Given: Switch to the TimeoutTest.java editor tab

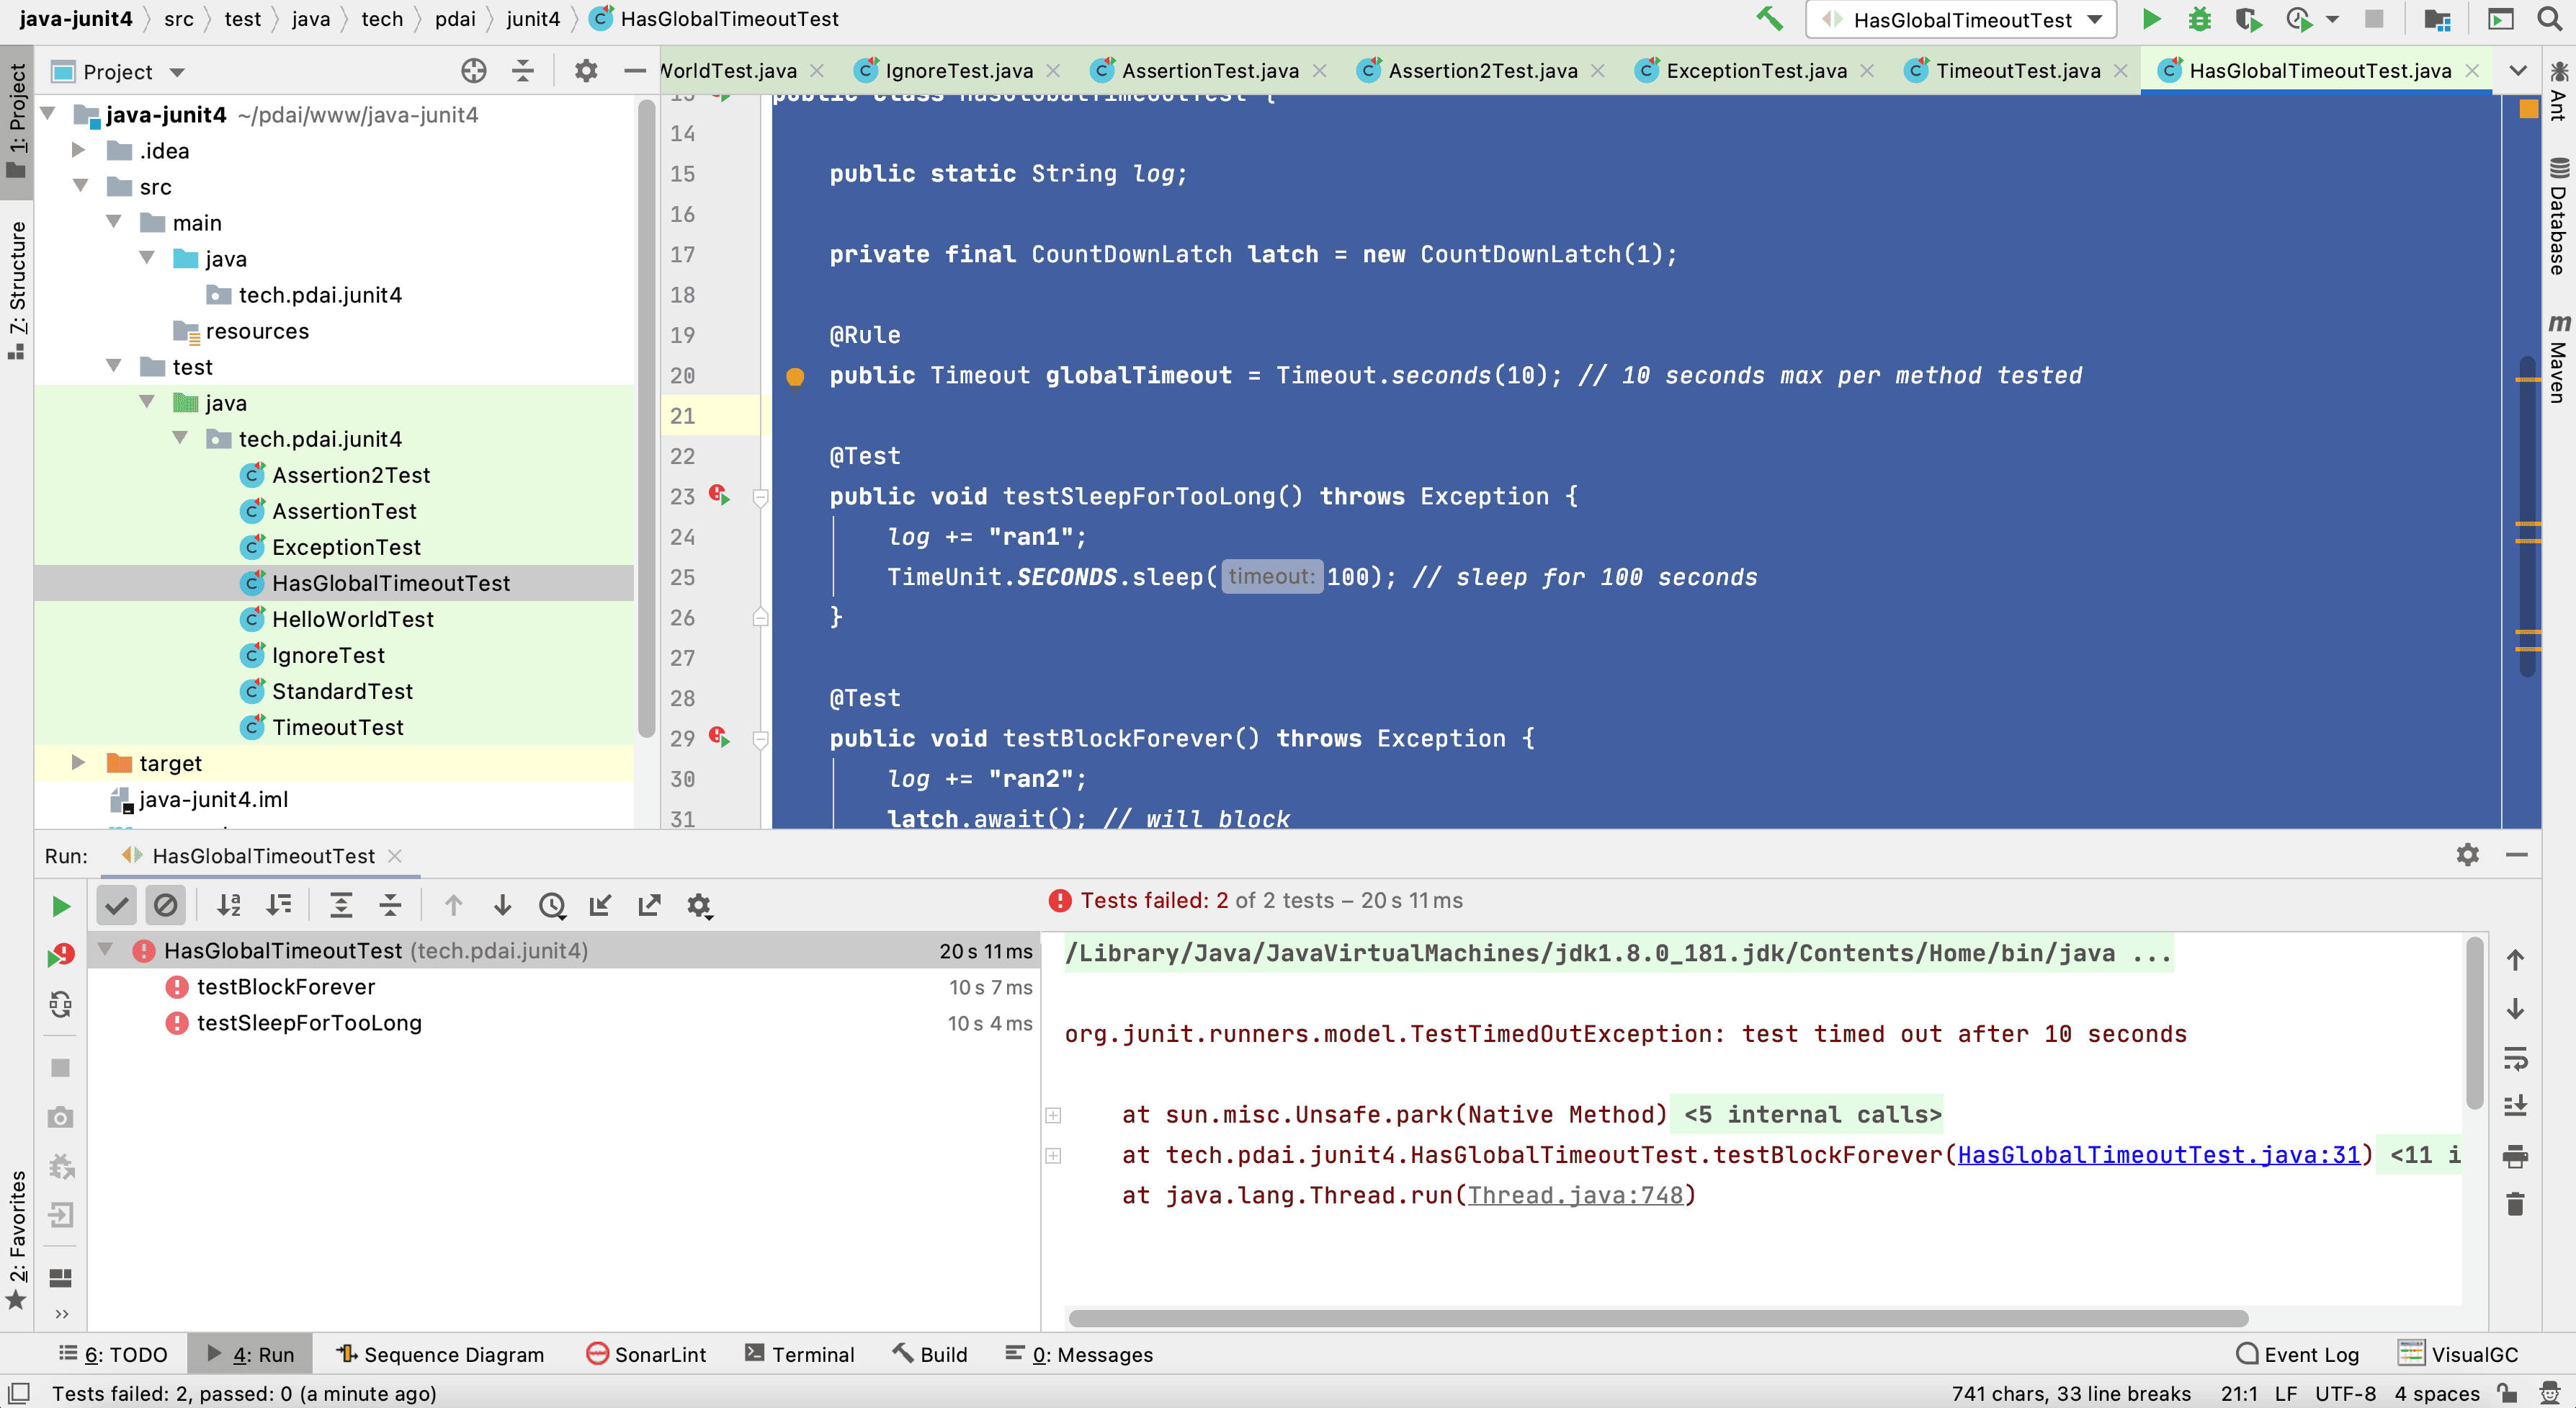Looking at the screenshot, I should pos(2017,70).
